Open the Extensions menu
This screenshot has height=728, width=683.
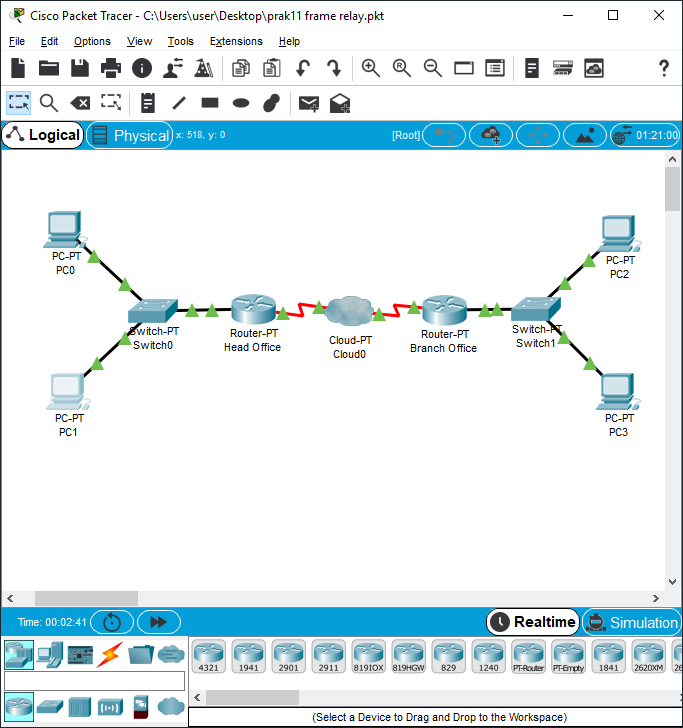[236, 41]
